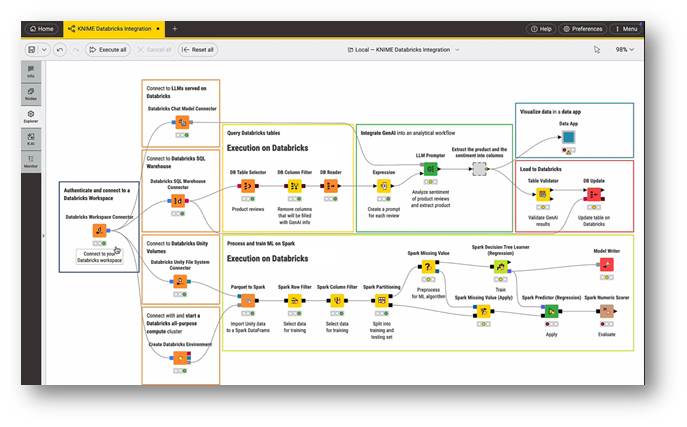This screenshot has width=687, height=427.
Task: Select the Spark Row Filter node
Action: (x=294, y=300)
